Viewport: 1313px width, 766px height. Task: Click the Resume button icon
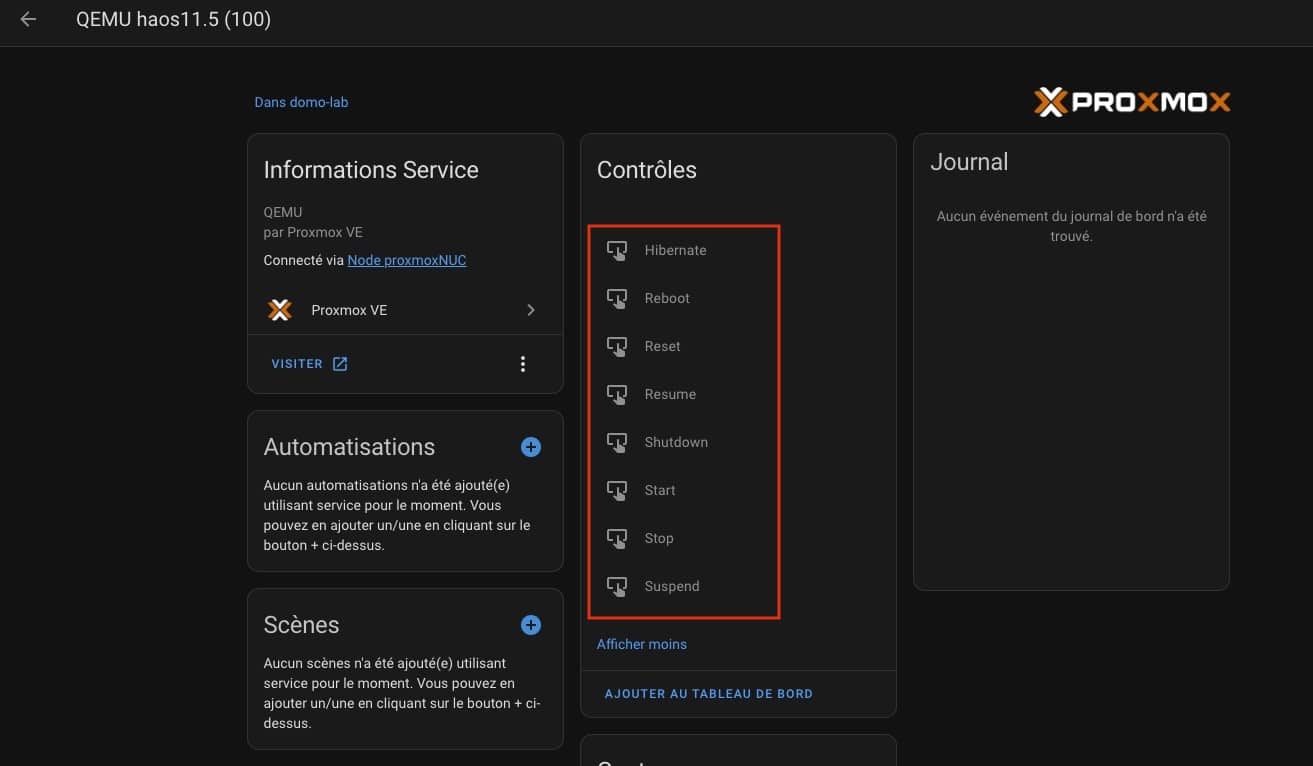tap(617, 394)
